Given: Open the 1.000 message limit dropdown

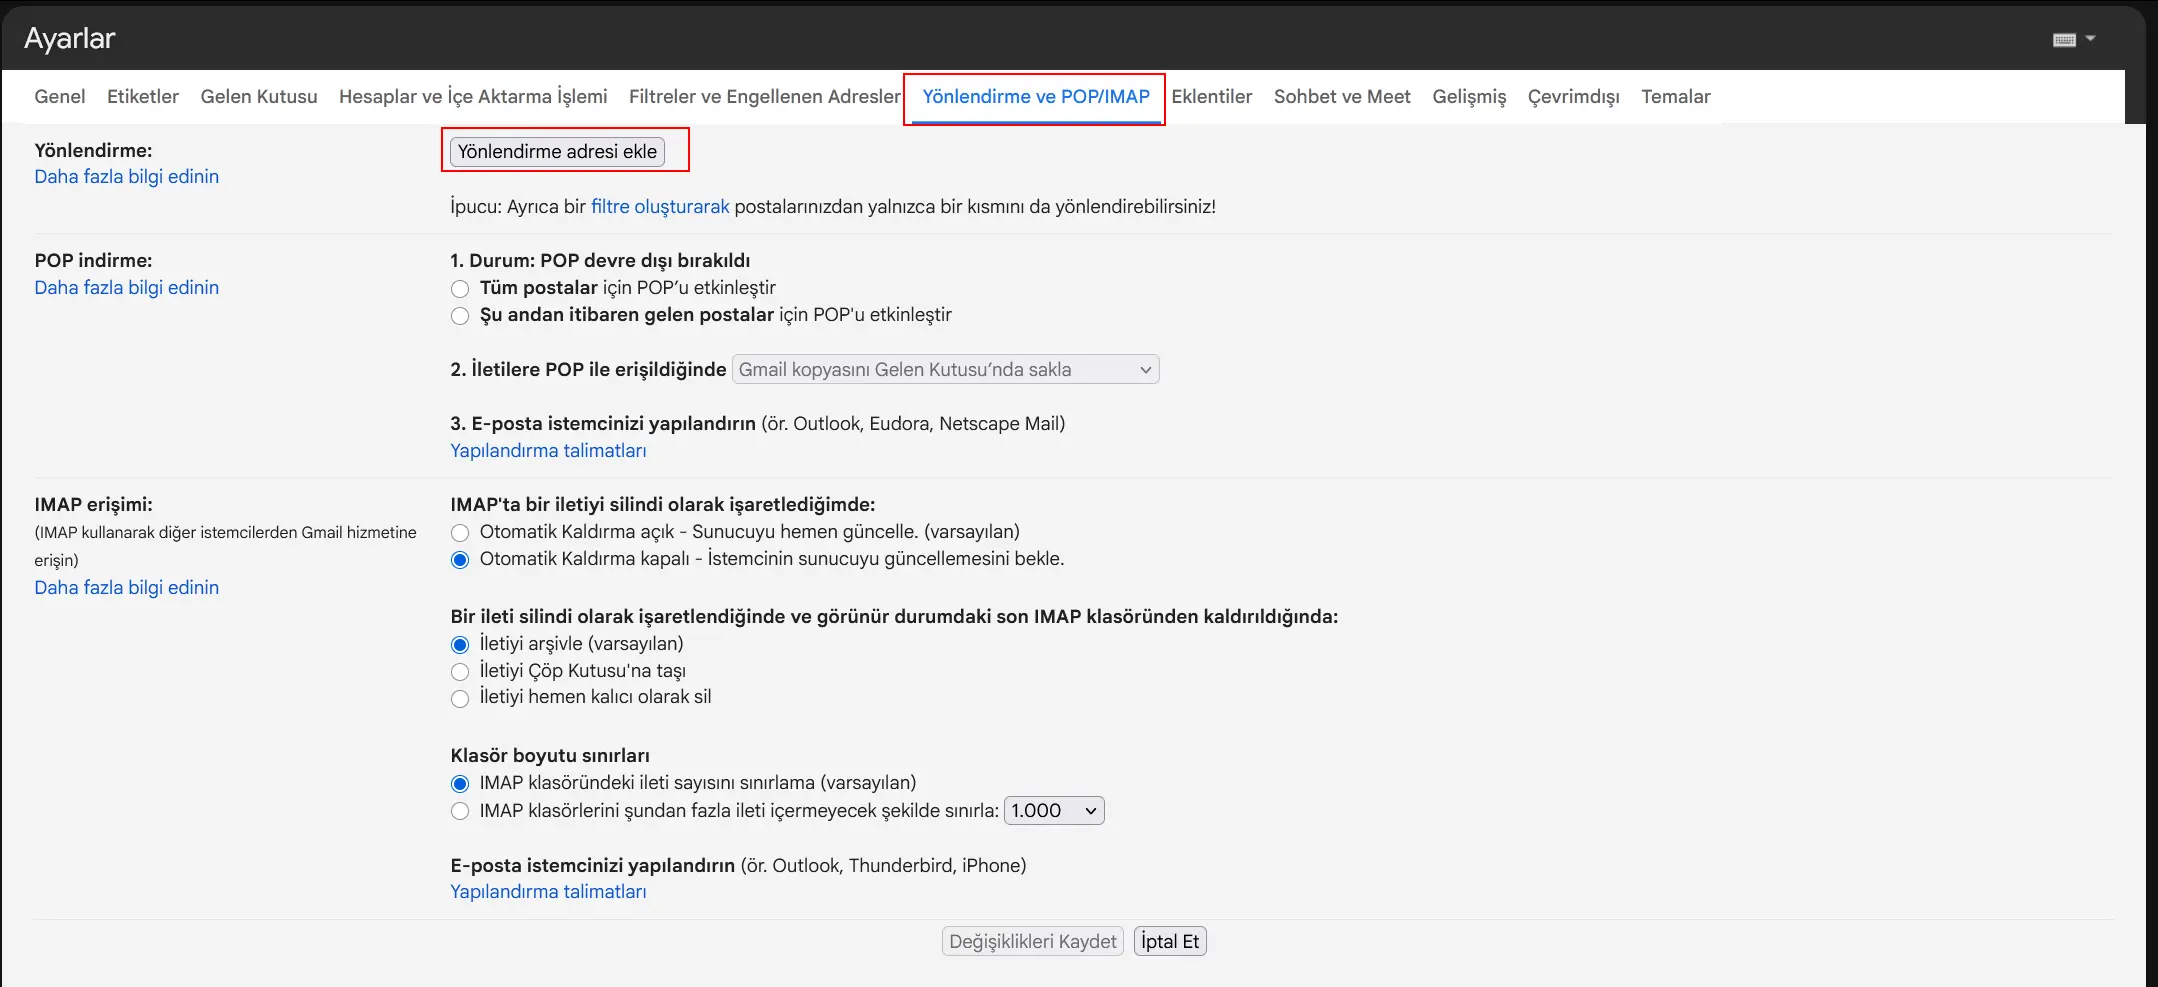Looking at the screenshot, I should pyautogui.click(x=1054, y=810).
